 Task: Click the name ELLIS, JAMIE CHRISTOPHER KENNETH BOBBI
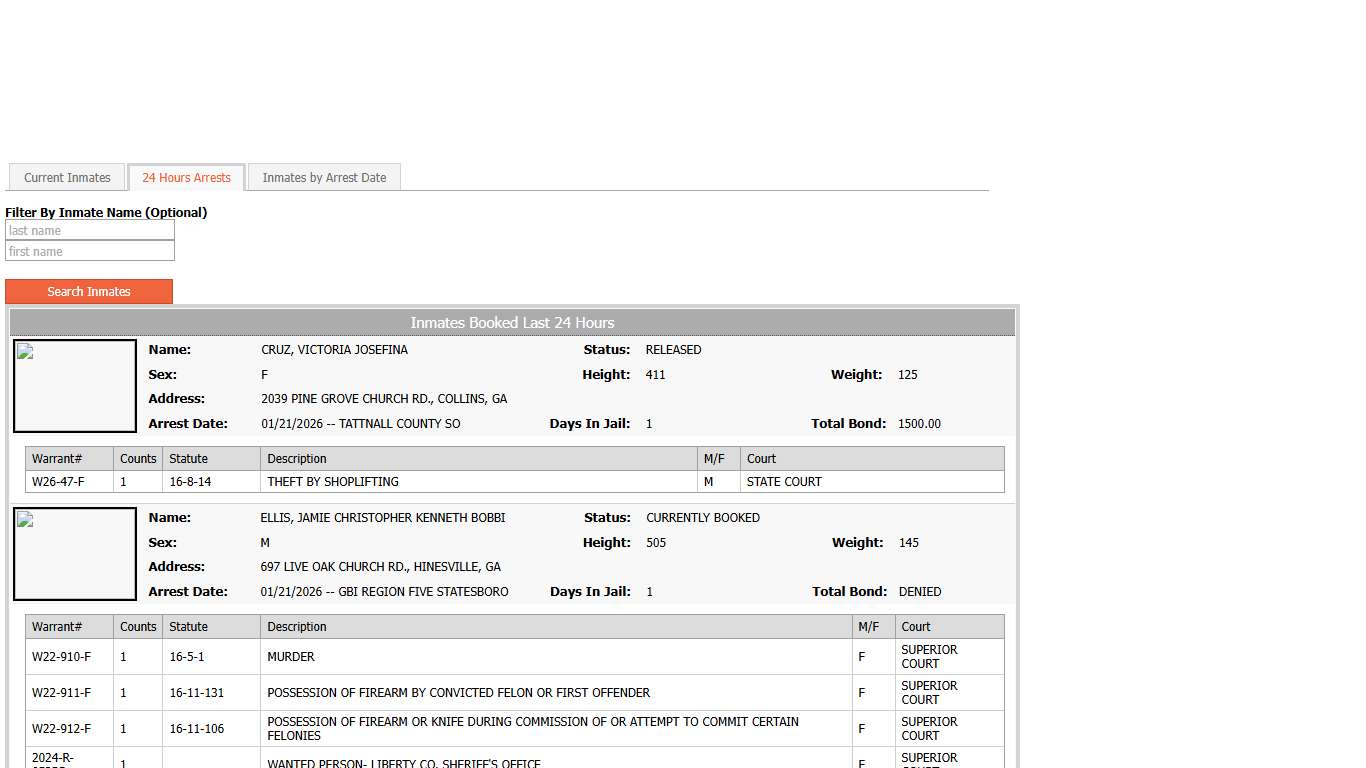coord(382,518)
